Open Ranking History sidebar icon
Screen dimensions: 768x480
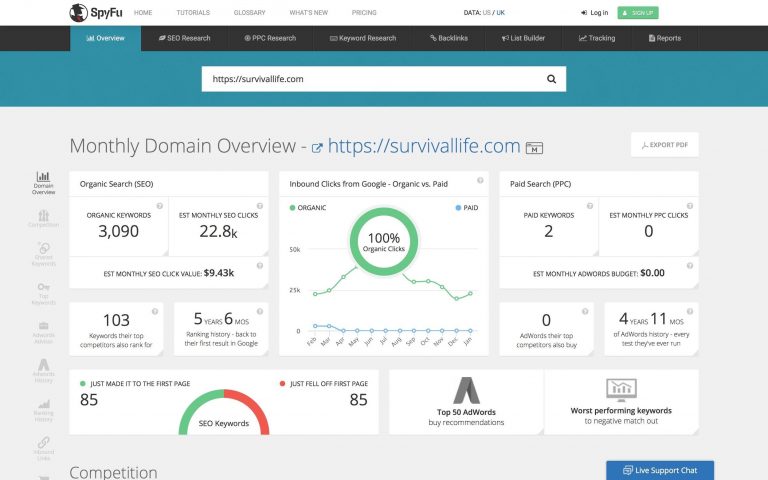[44, 409]
